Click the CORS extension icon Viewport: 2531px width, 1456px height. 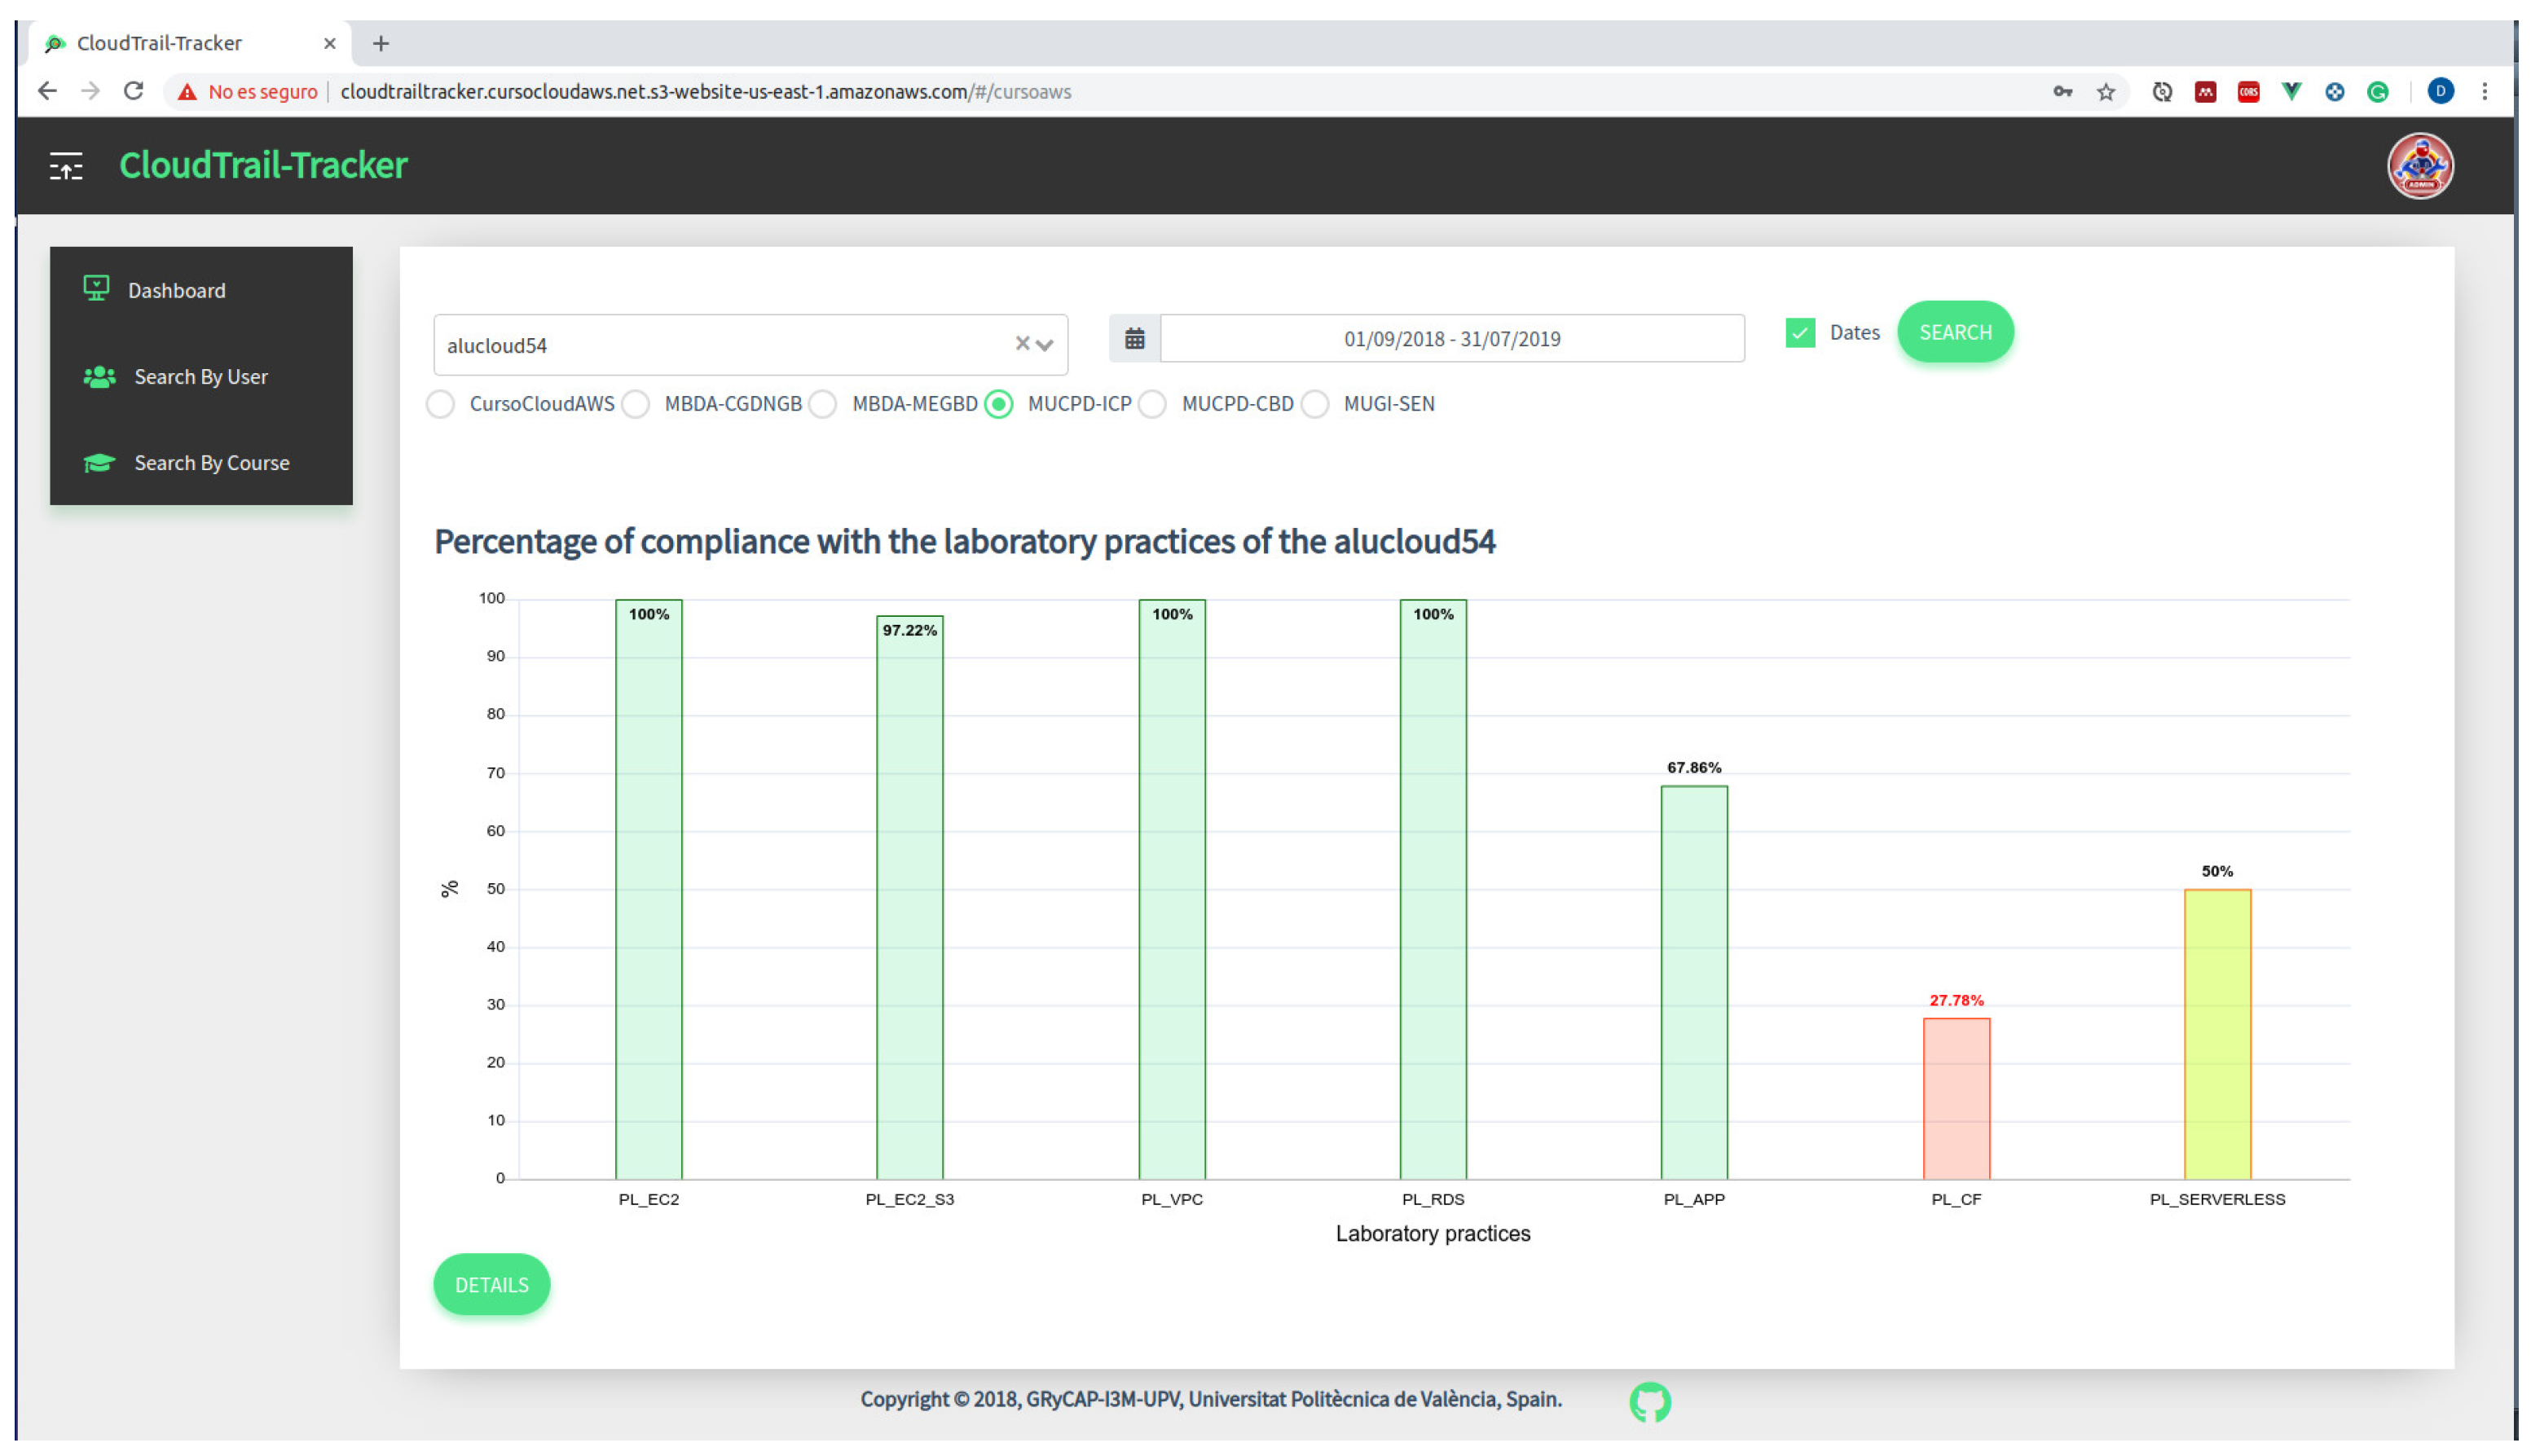(x=2248, y=92)
